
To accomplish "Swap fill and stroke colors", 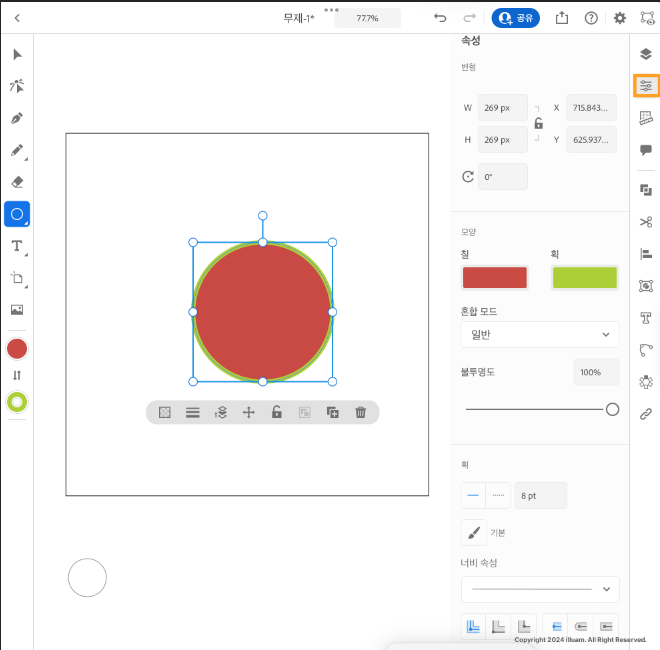I will (17, 376).
